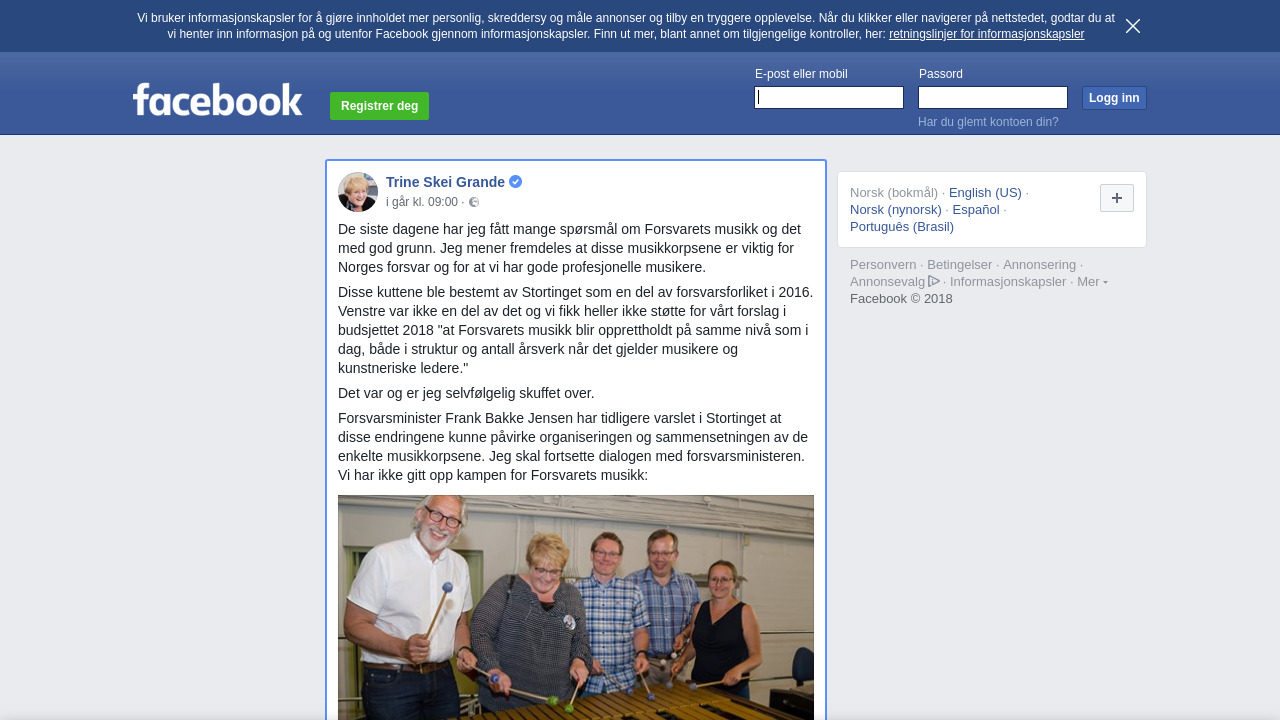The image size is (1280, 720).
Task: Open the post's marimba photo
Action: [x=576, y=607]
